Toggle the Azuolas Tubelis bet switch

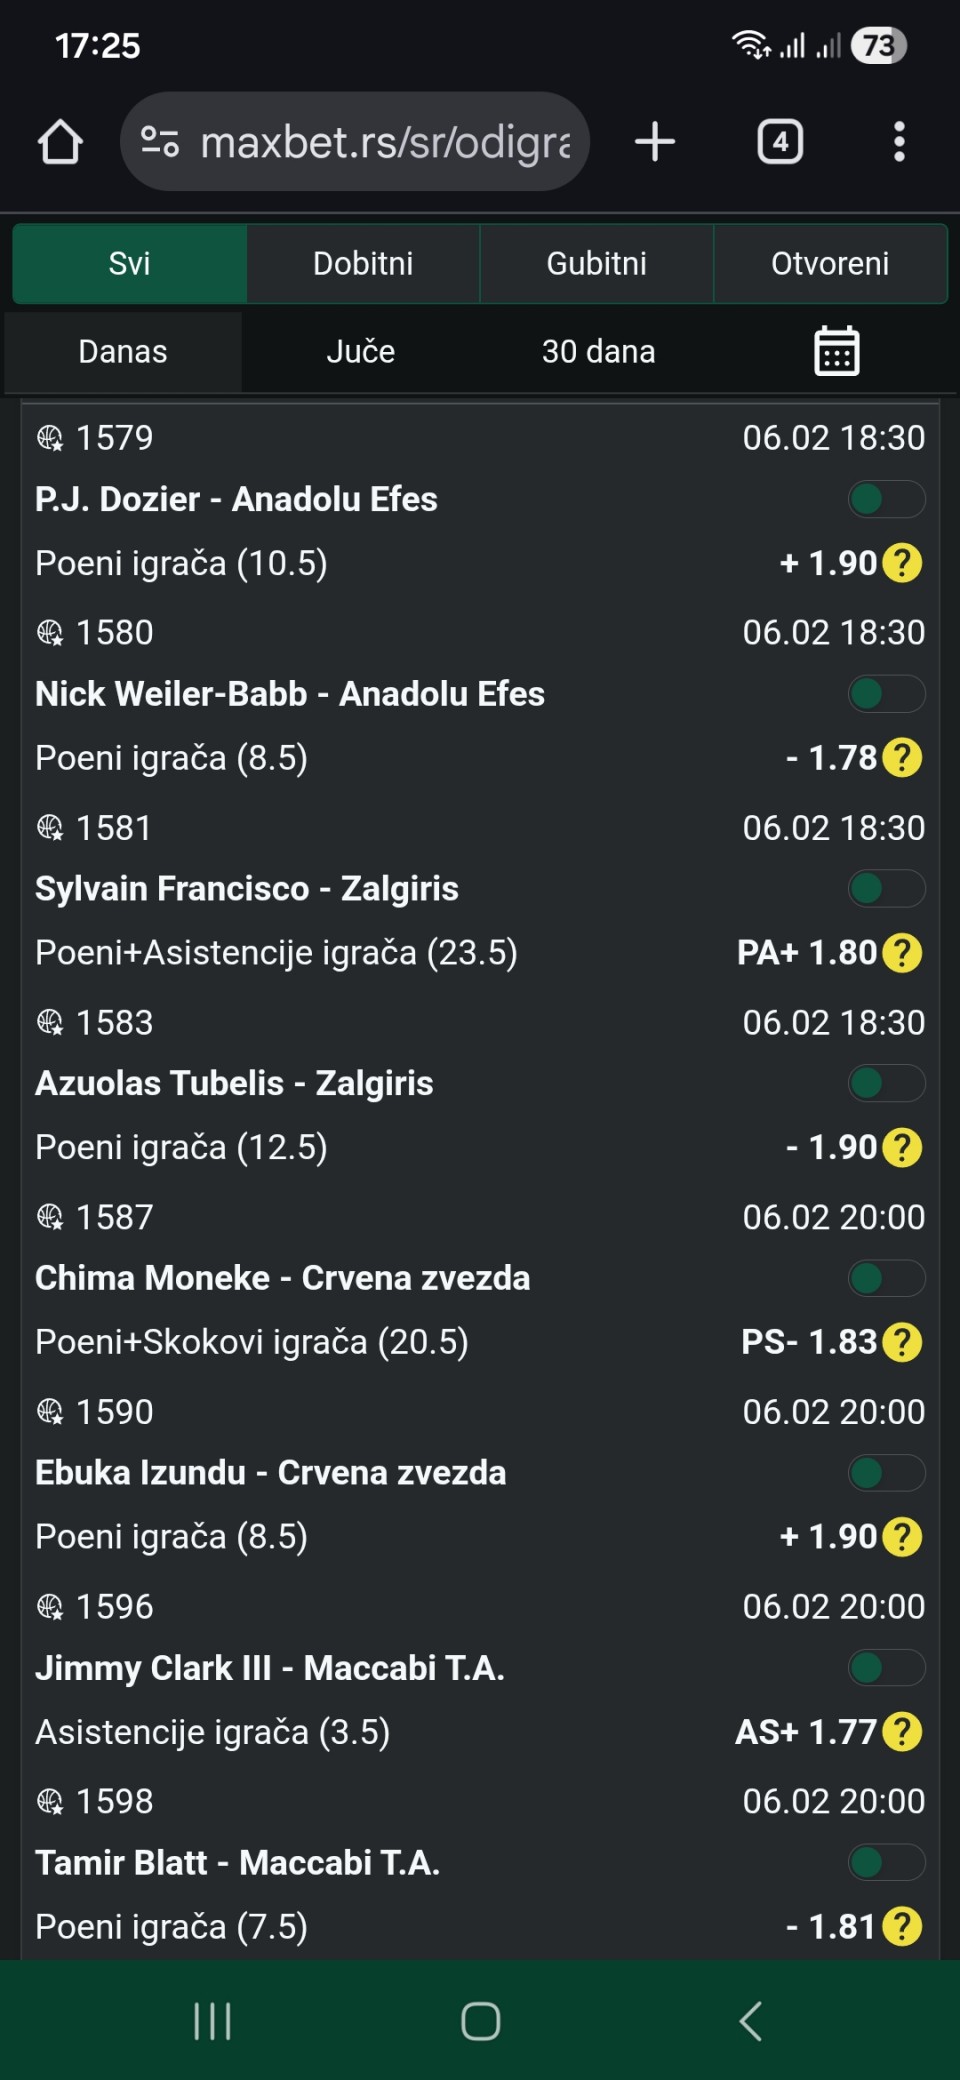(x=886, y=1083)
